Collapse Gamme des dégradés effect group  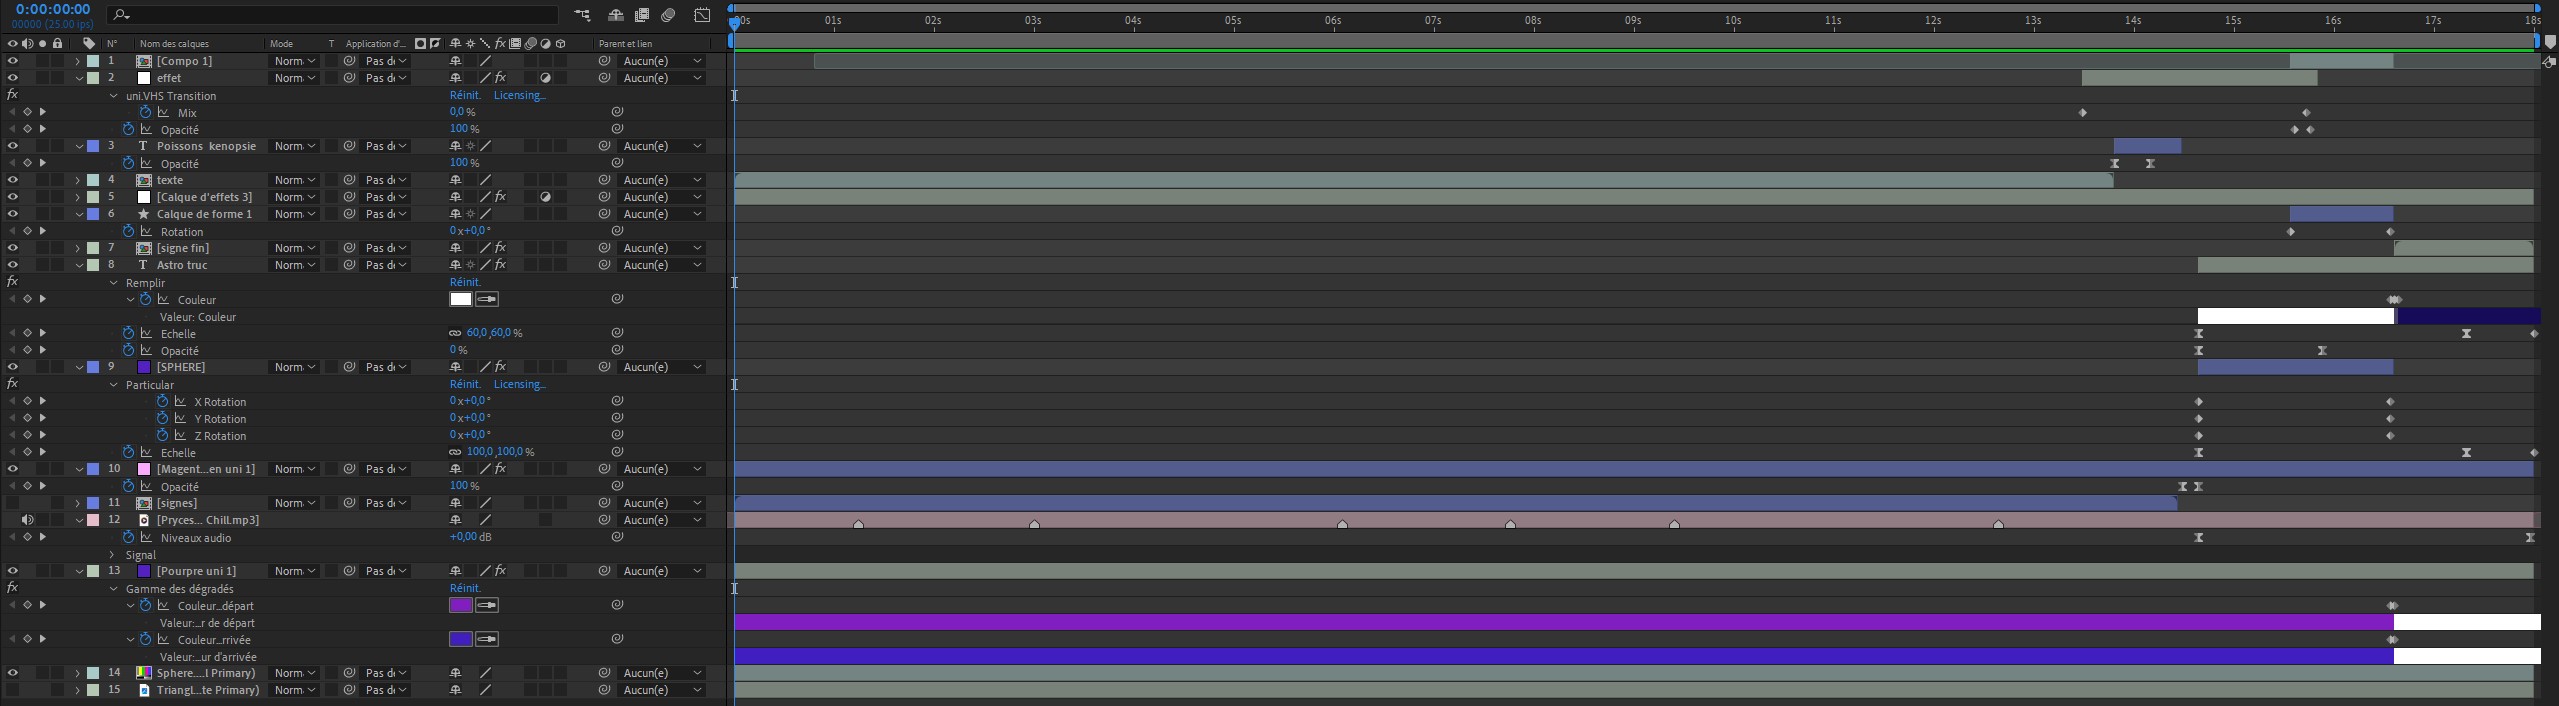pos(113,589)
